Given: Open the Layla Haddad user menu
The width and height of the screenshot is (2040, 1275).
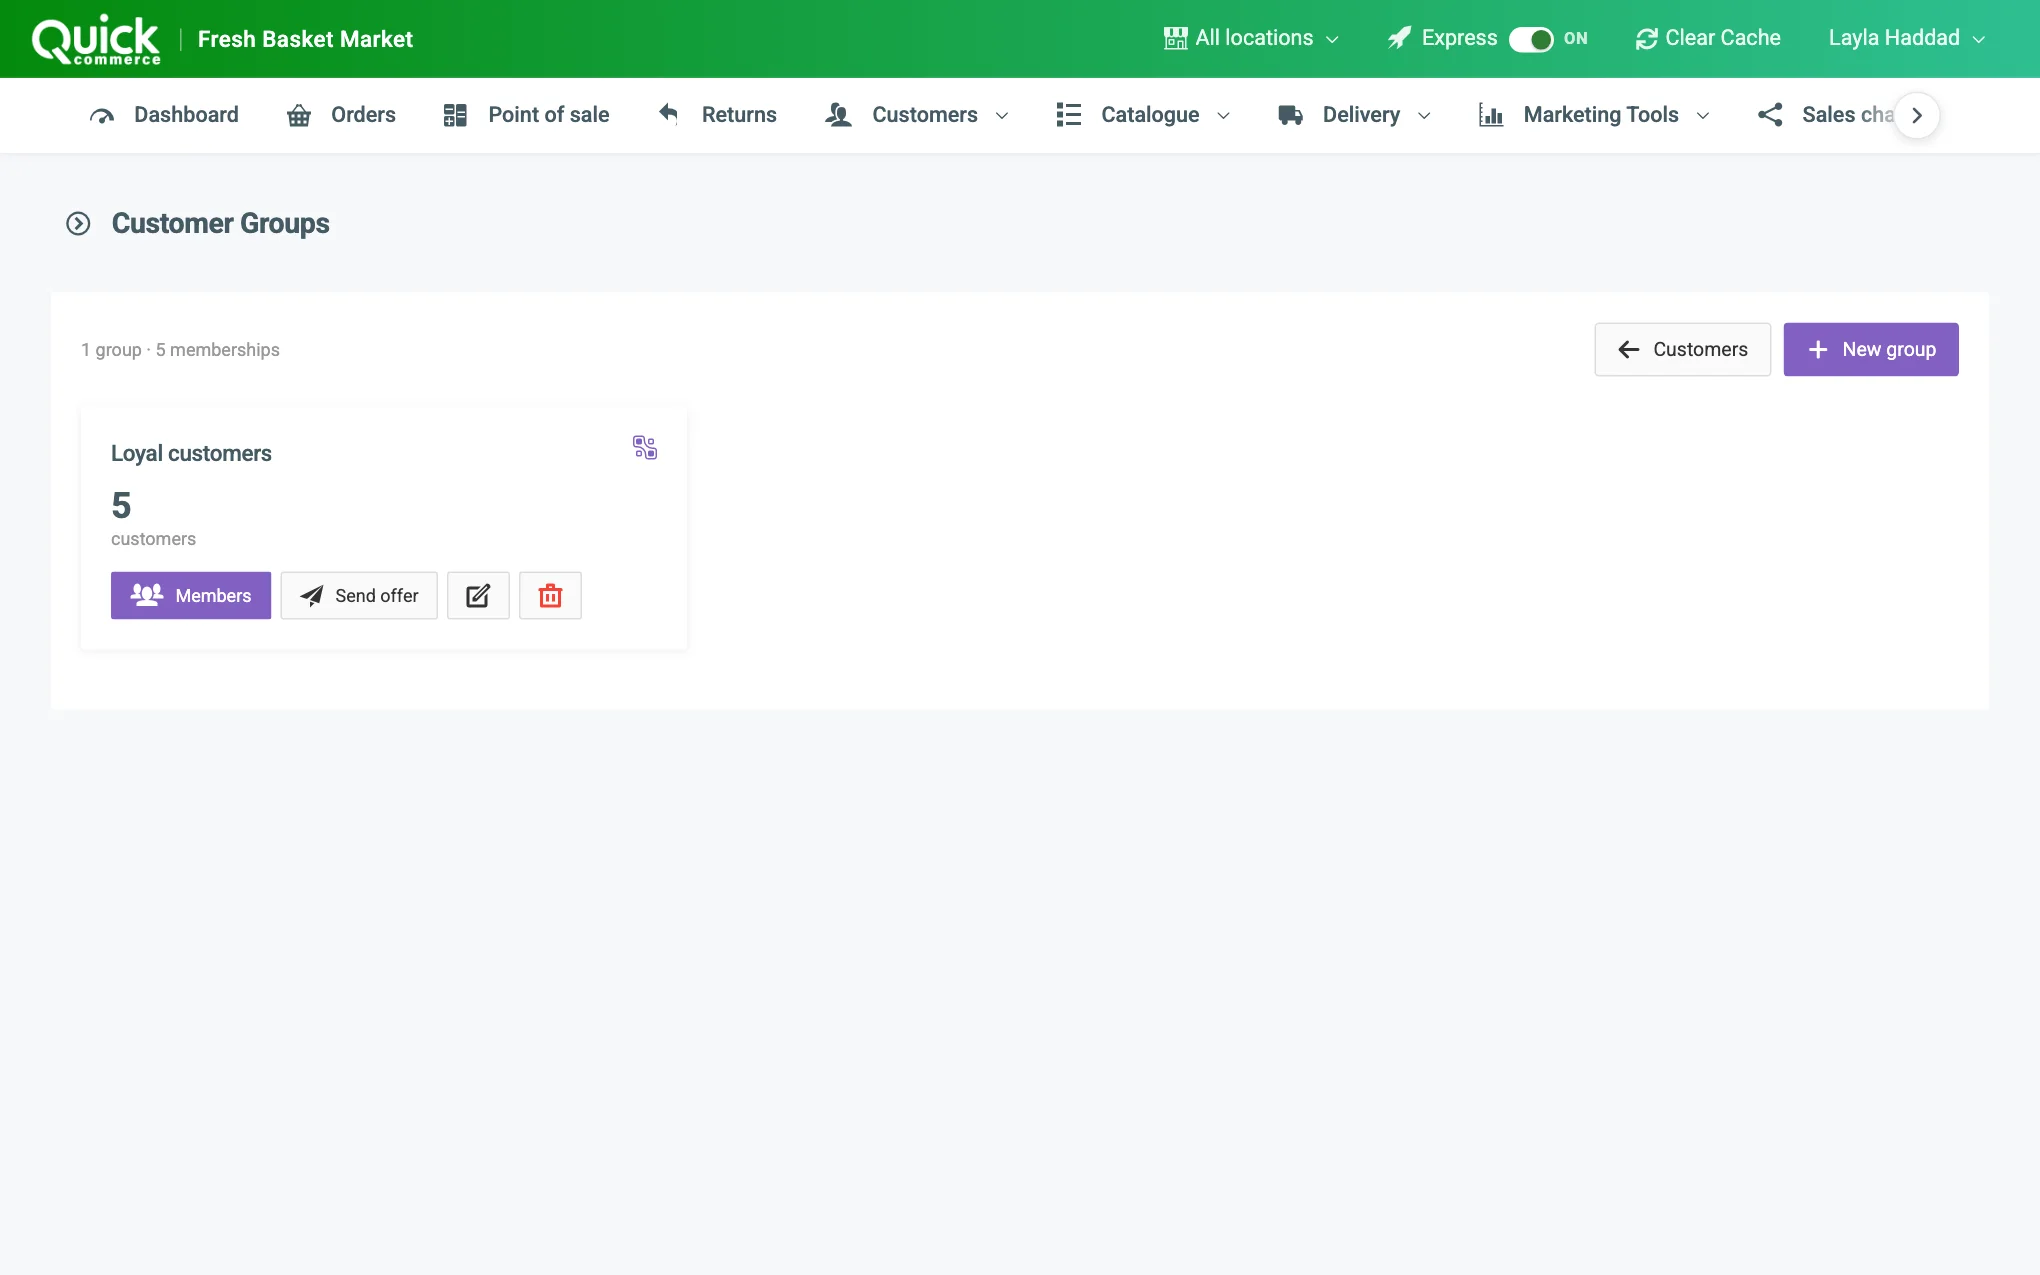Looking at the screenshot, I should coord(1907,38).
